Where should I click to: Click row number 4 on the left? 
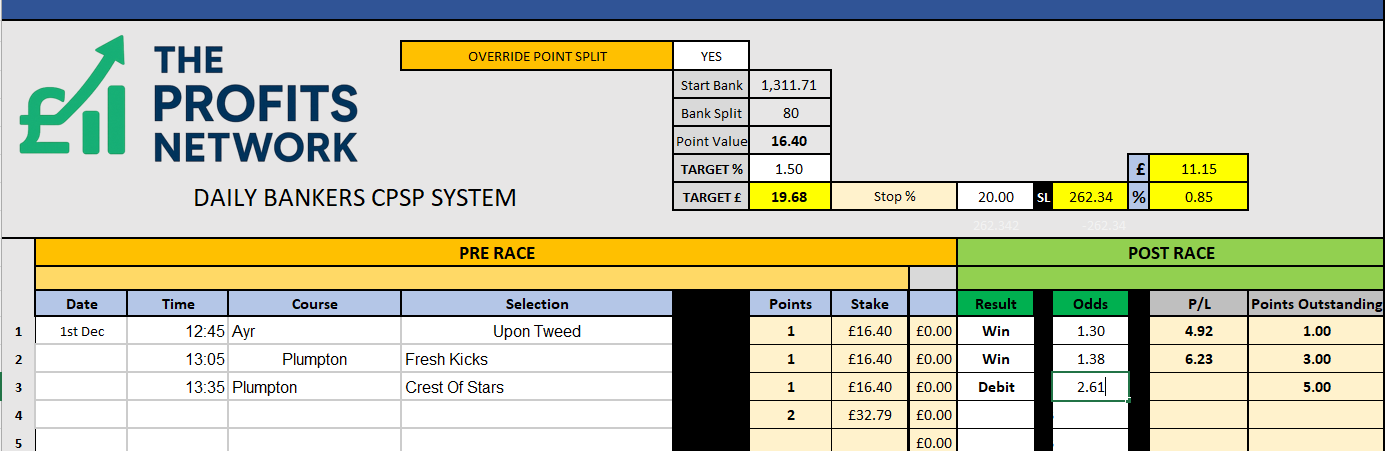(x=16, y=415)
